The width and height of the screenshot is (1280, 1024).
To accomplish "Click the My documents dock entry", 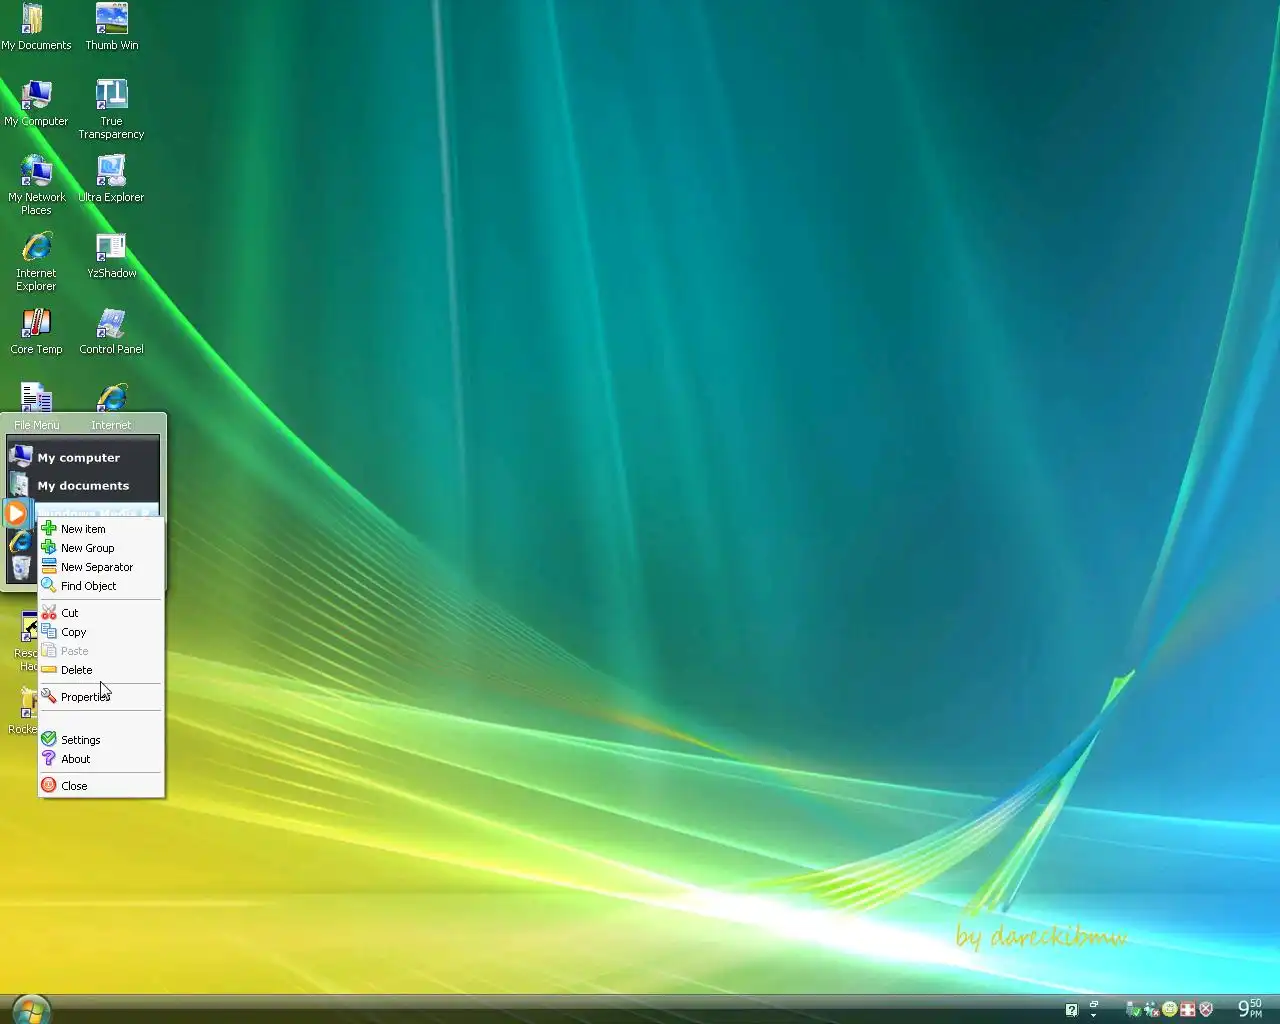I will (x=83, y=485).
